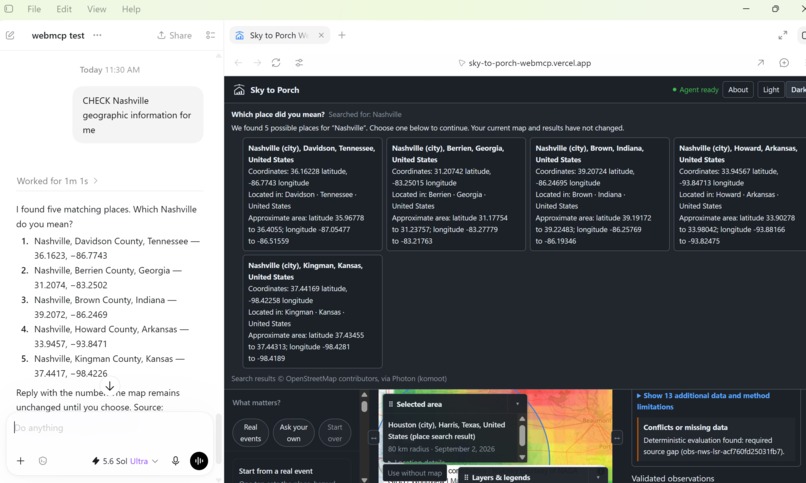Select the Conflicts or missing data heading
The image size is (806, 483).
coord(685,427)
